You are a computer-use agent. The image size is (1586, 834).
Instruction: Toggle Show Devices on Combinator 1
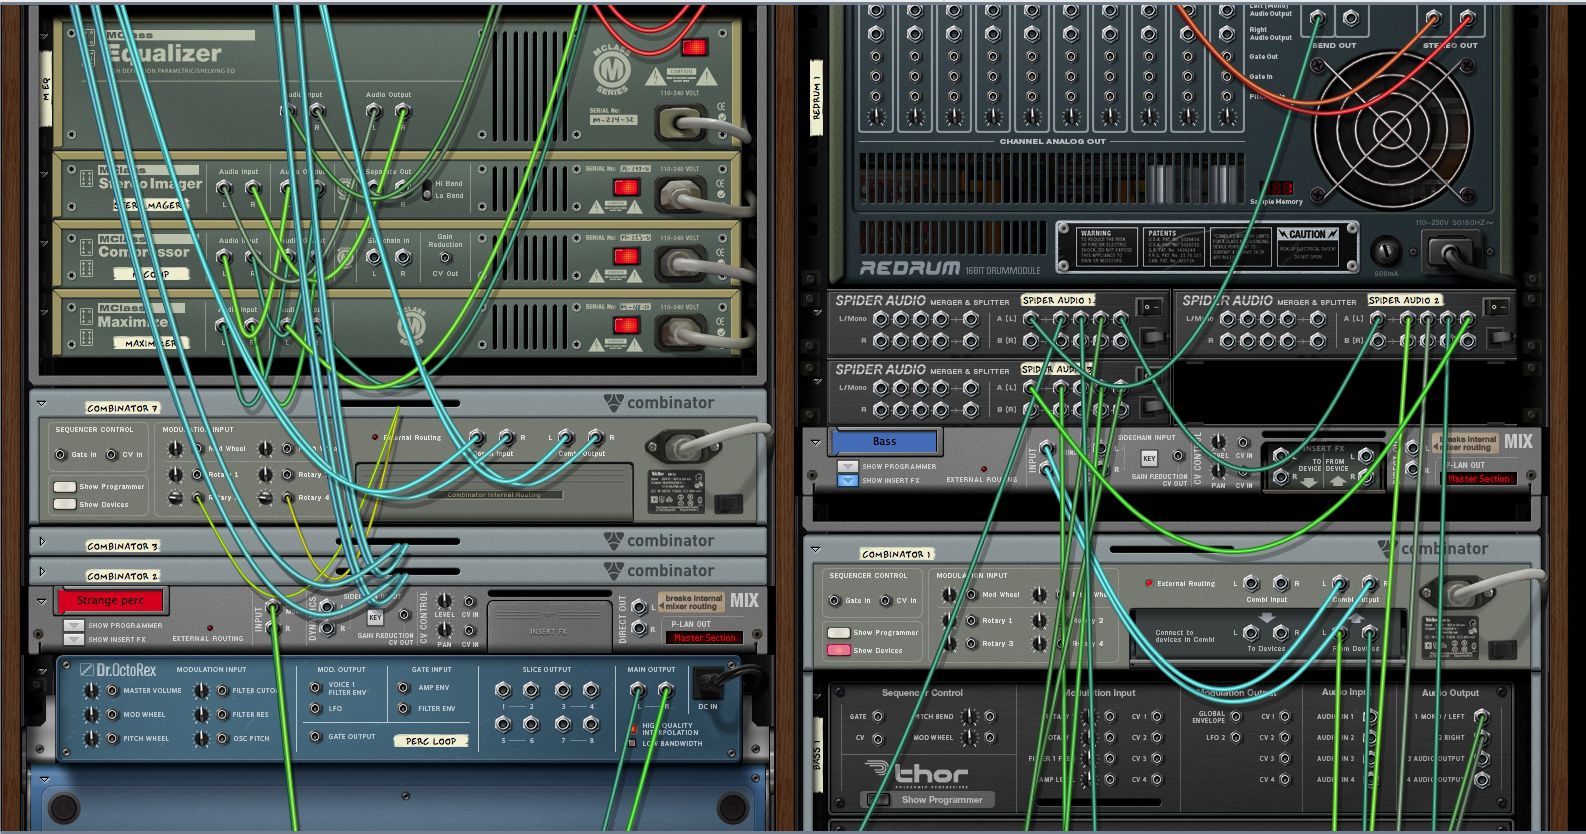[x=838, y=650]
